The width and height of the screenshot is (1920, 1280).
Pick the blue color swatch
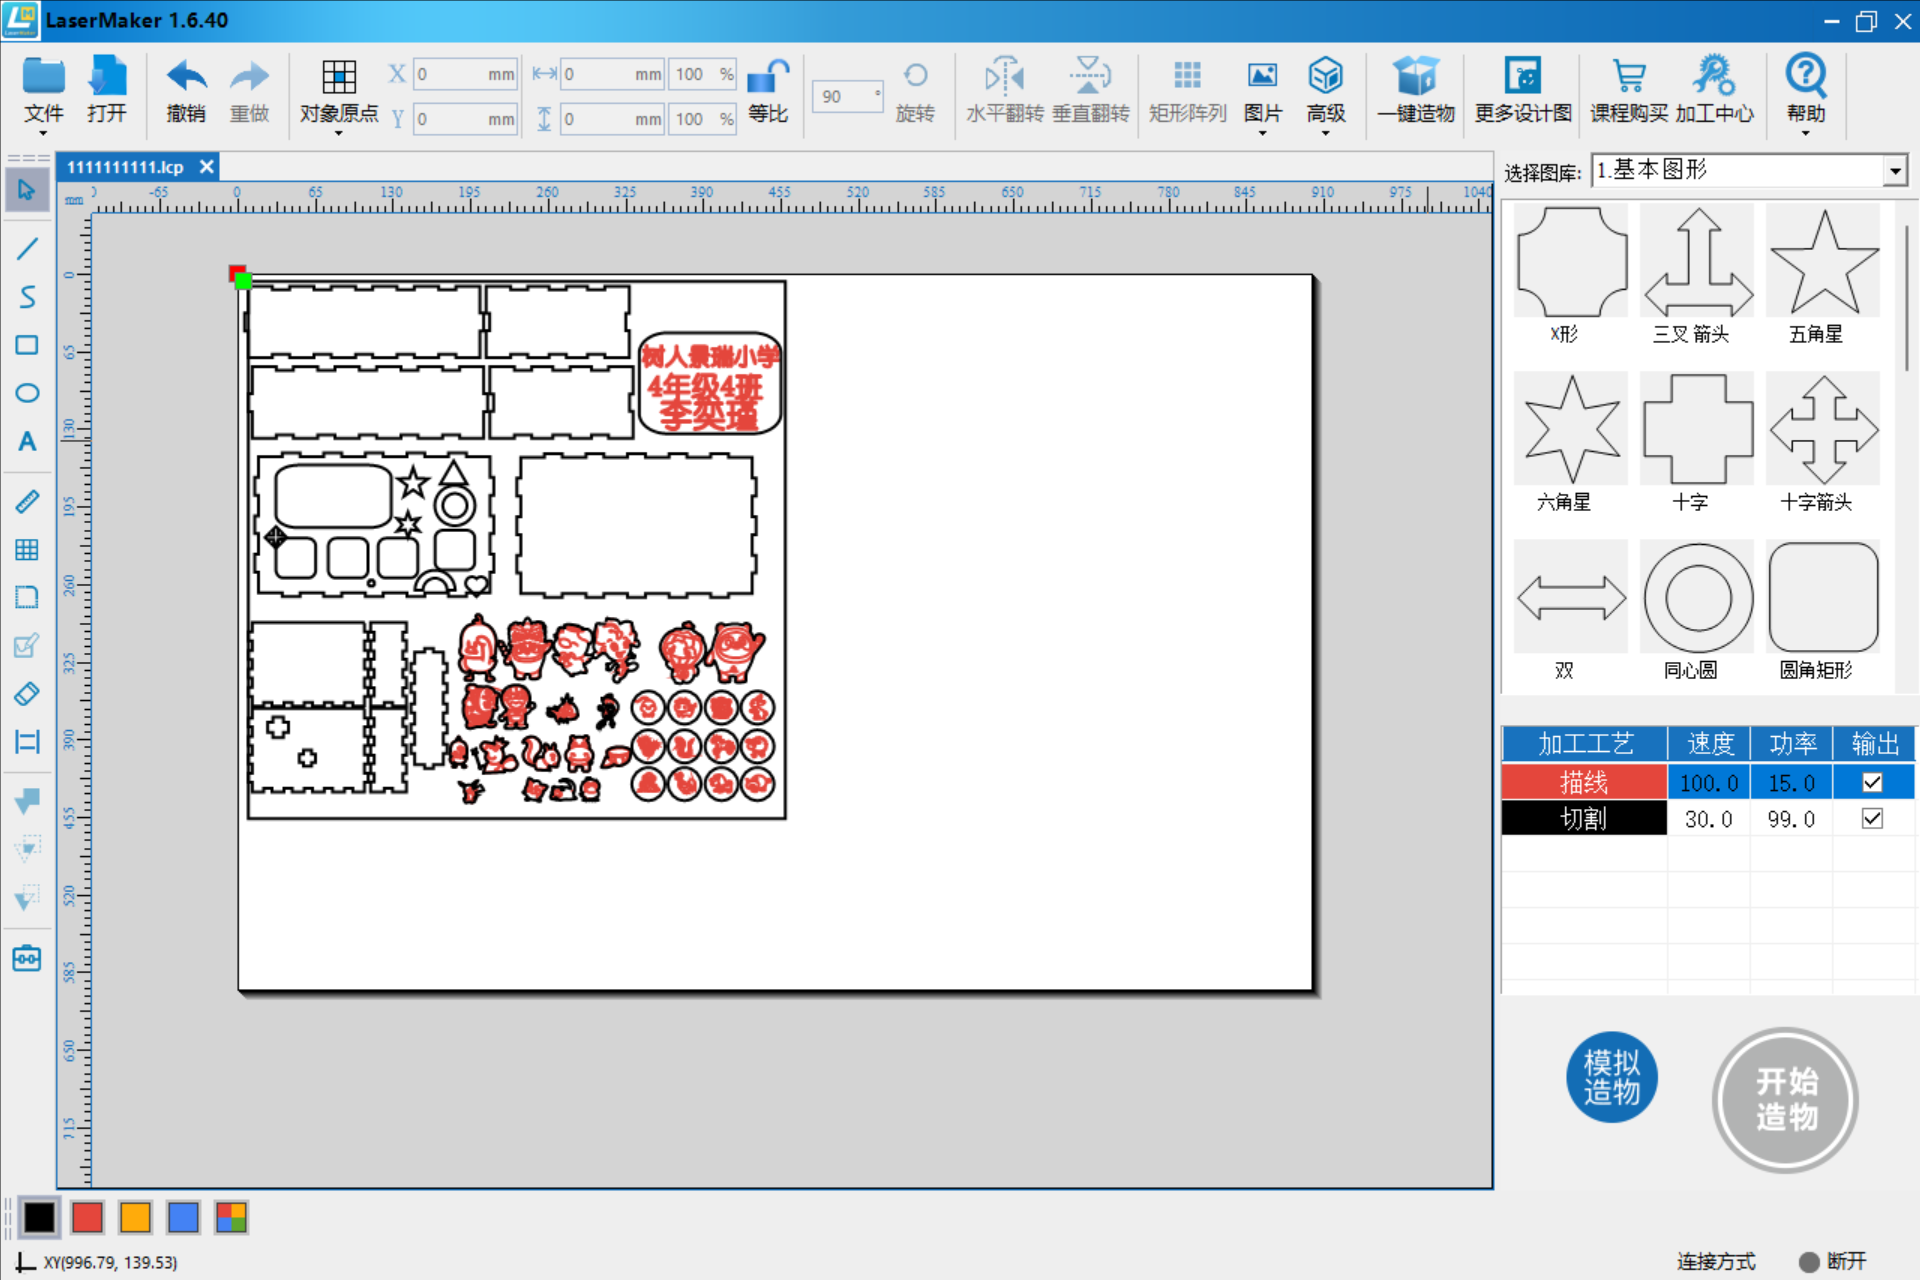(x=183, y=1217)
